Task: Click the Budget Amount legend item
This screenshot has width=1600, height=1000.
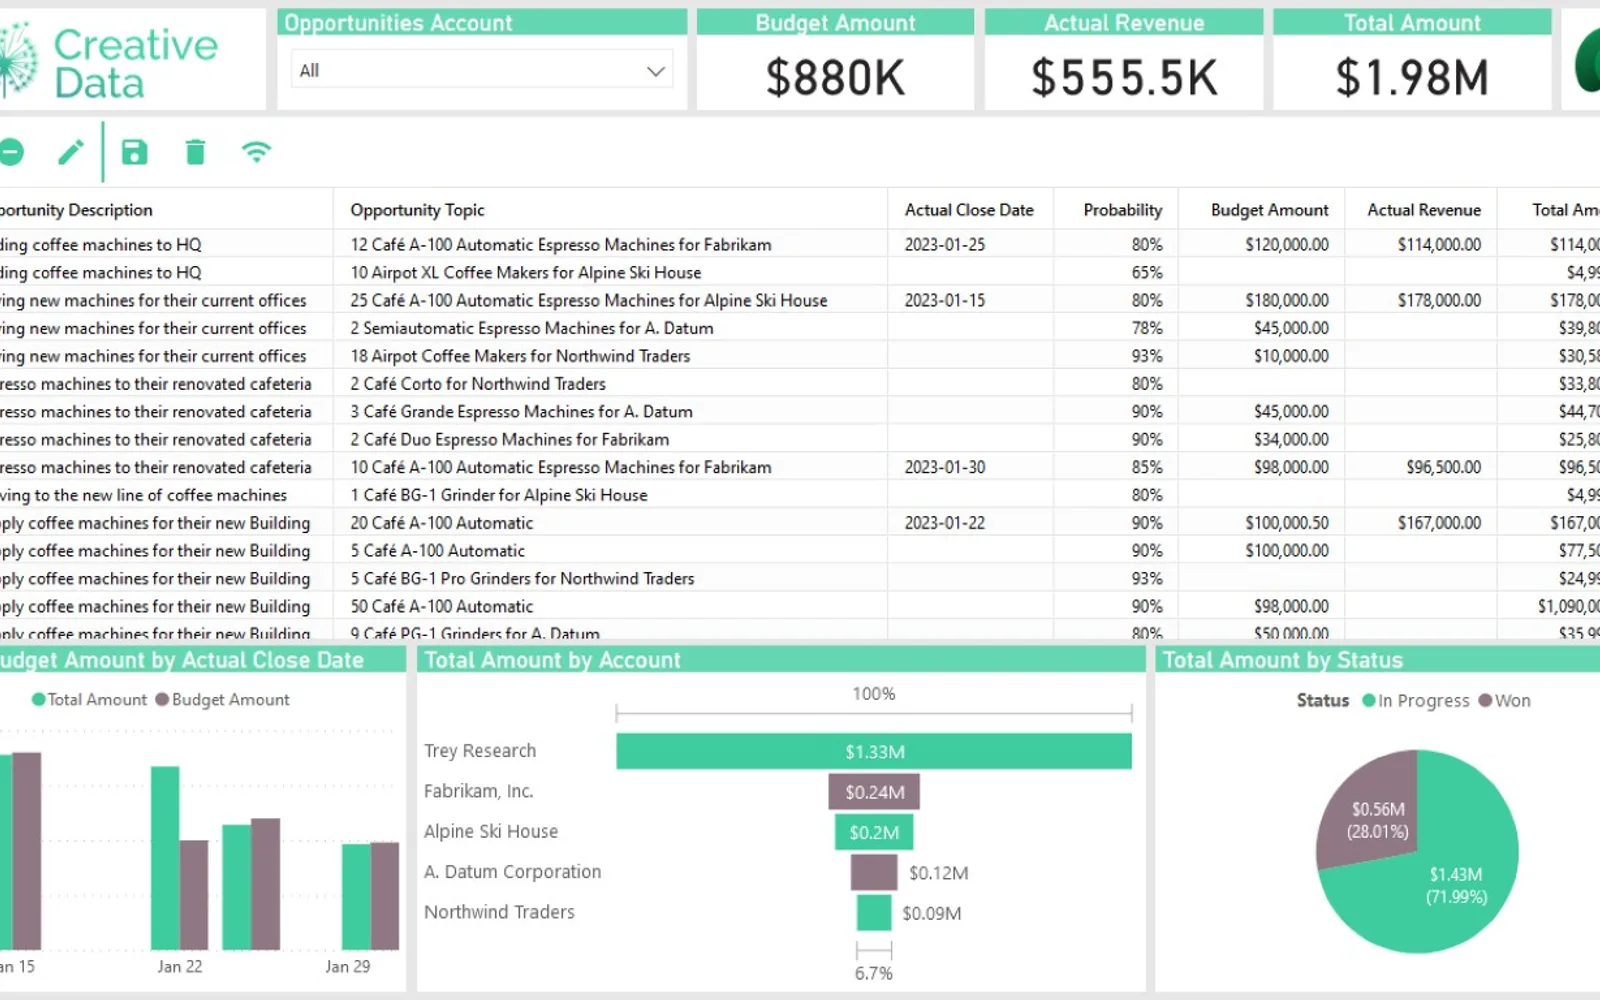Action: pyautogui.click(x=222, y=700)
